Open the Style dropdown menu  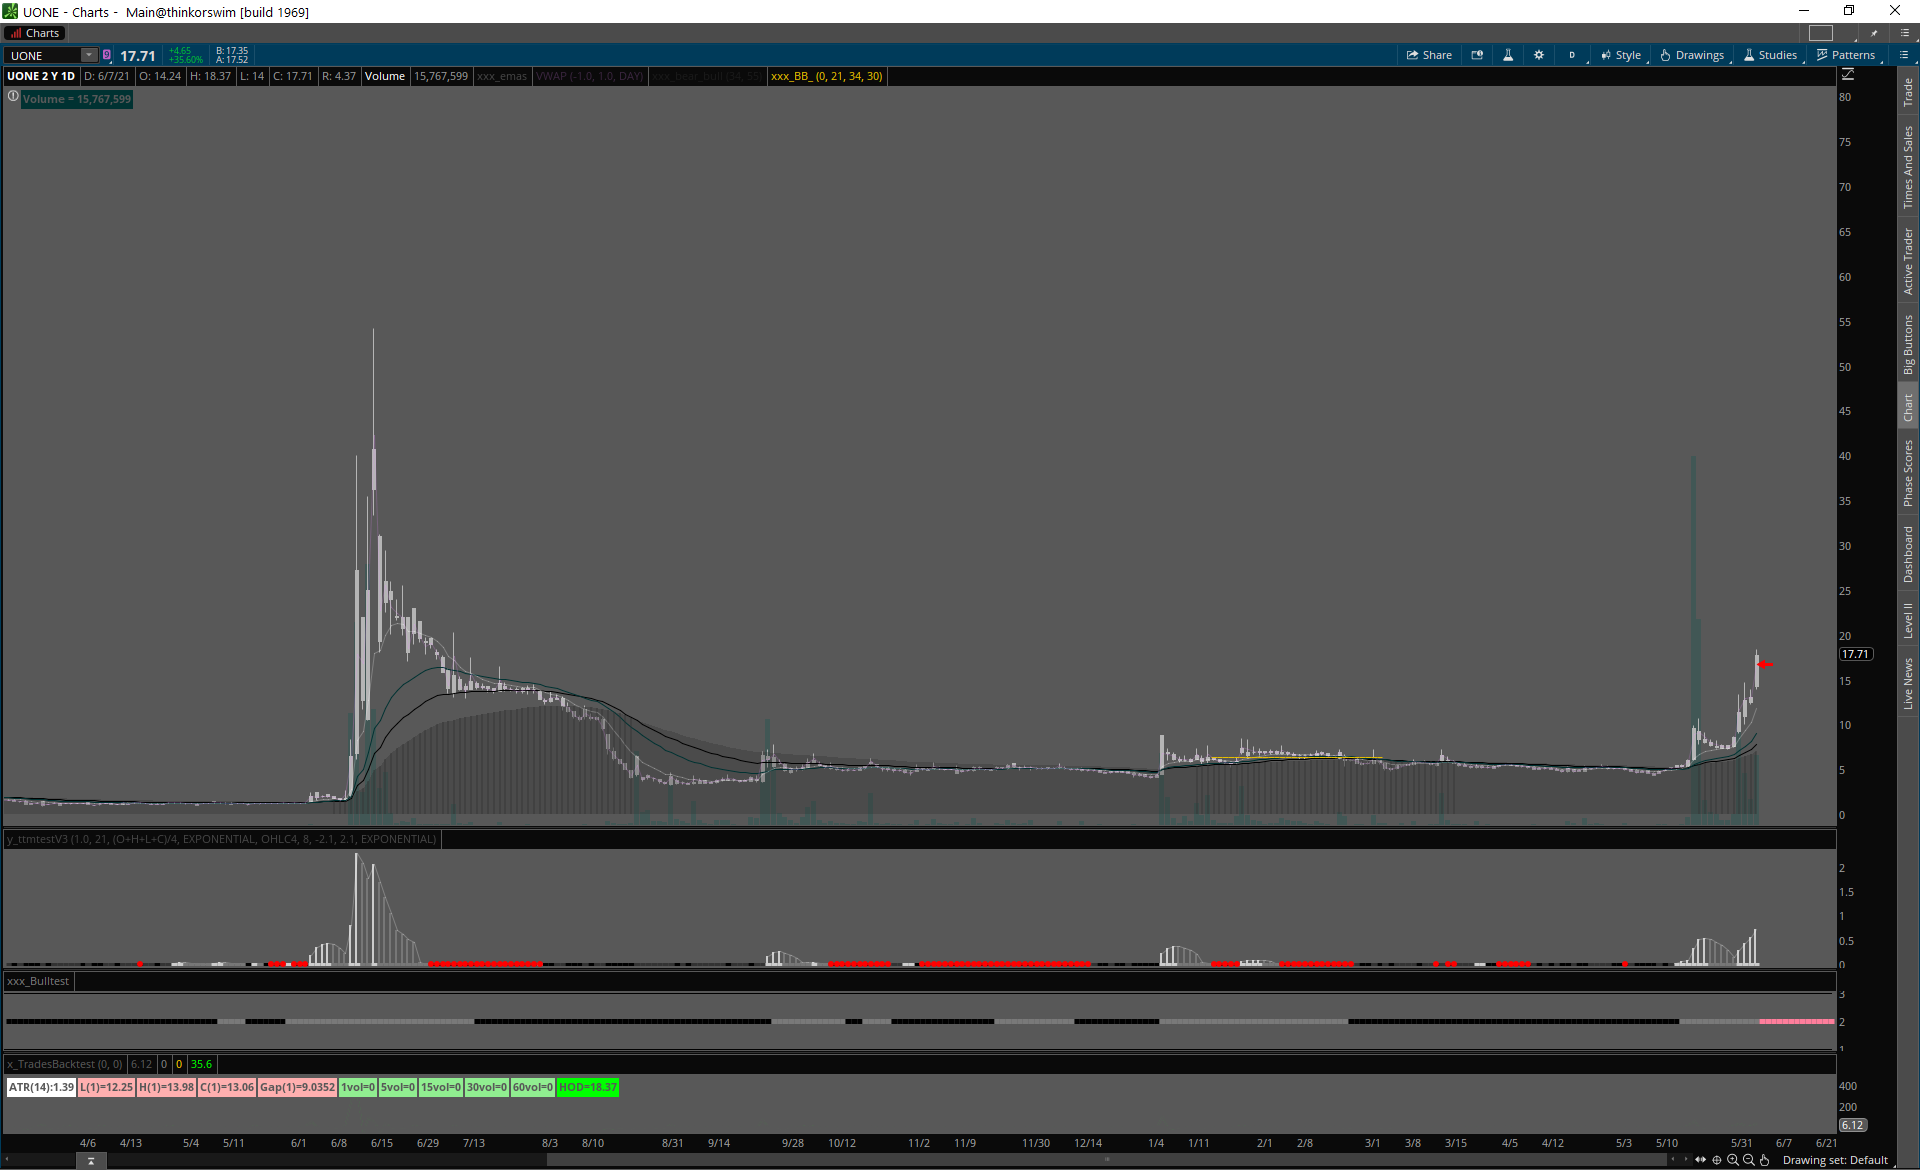point(1621,55)
